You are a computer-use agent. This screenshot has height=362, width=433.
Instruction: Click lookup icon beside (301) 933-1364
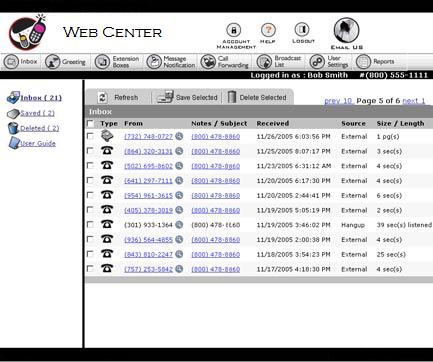point(179,225)
